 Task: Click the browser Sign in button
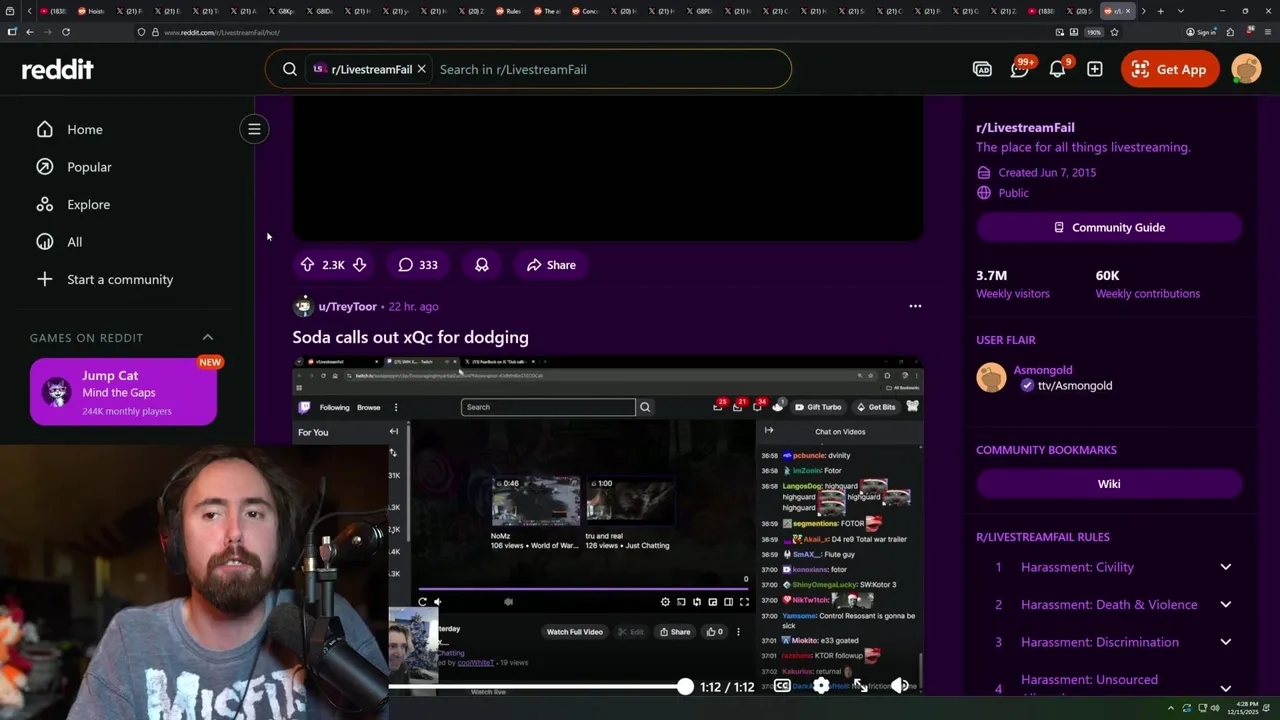click(1201, 32)
